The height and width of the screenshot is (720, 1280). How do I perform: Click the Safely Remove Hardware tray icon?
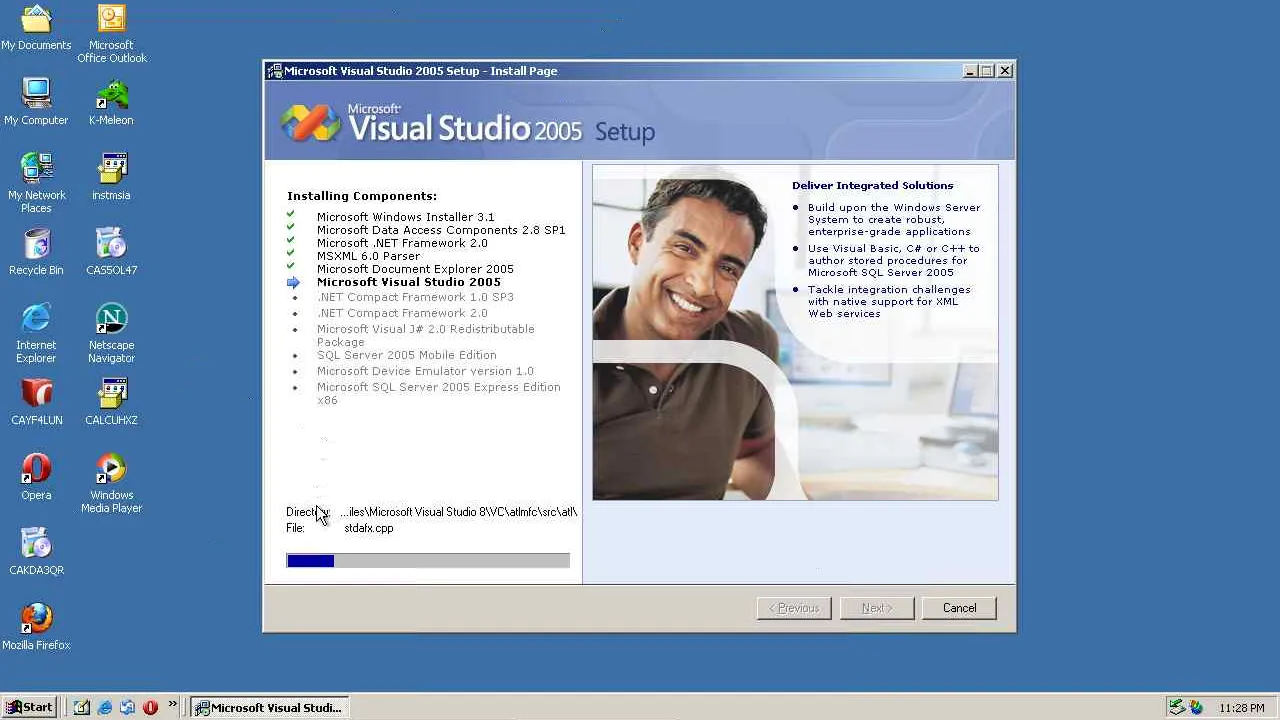[1177, 707]
